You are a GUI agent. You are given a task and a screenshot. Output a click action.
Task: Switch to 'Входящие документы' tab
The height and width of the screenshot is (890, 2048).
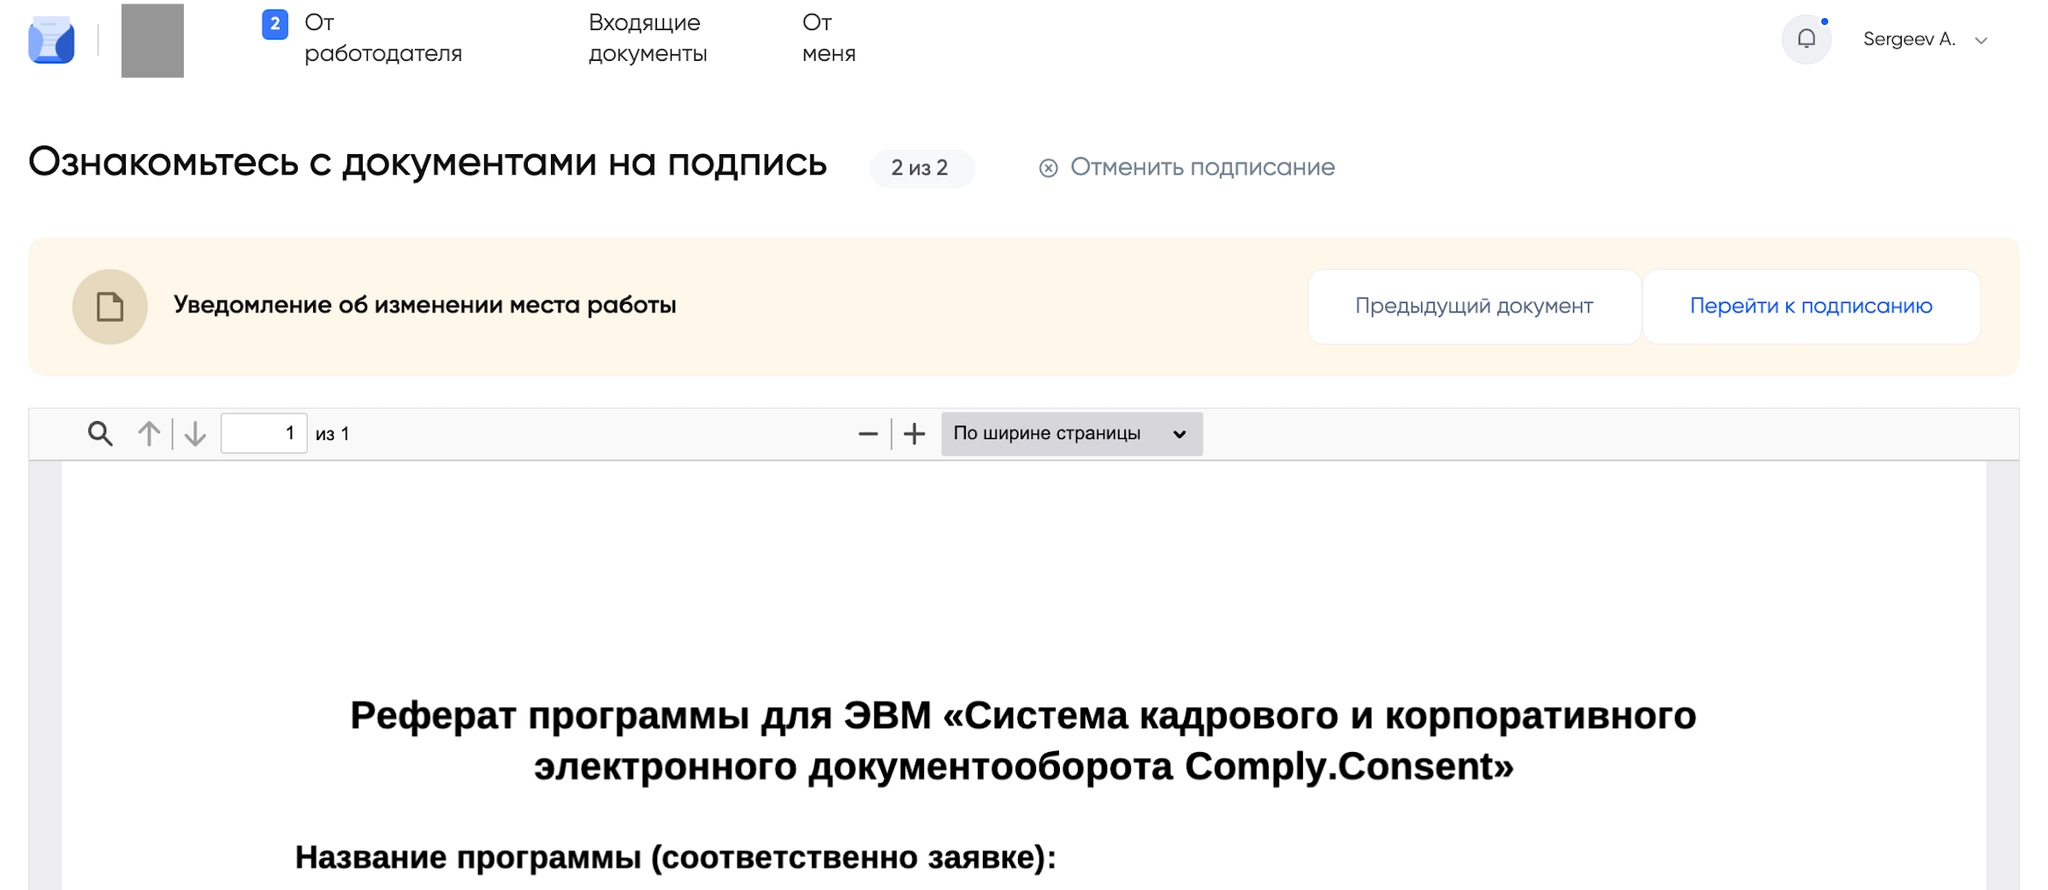pos(647,38)
